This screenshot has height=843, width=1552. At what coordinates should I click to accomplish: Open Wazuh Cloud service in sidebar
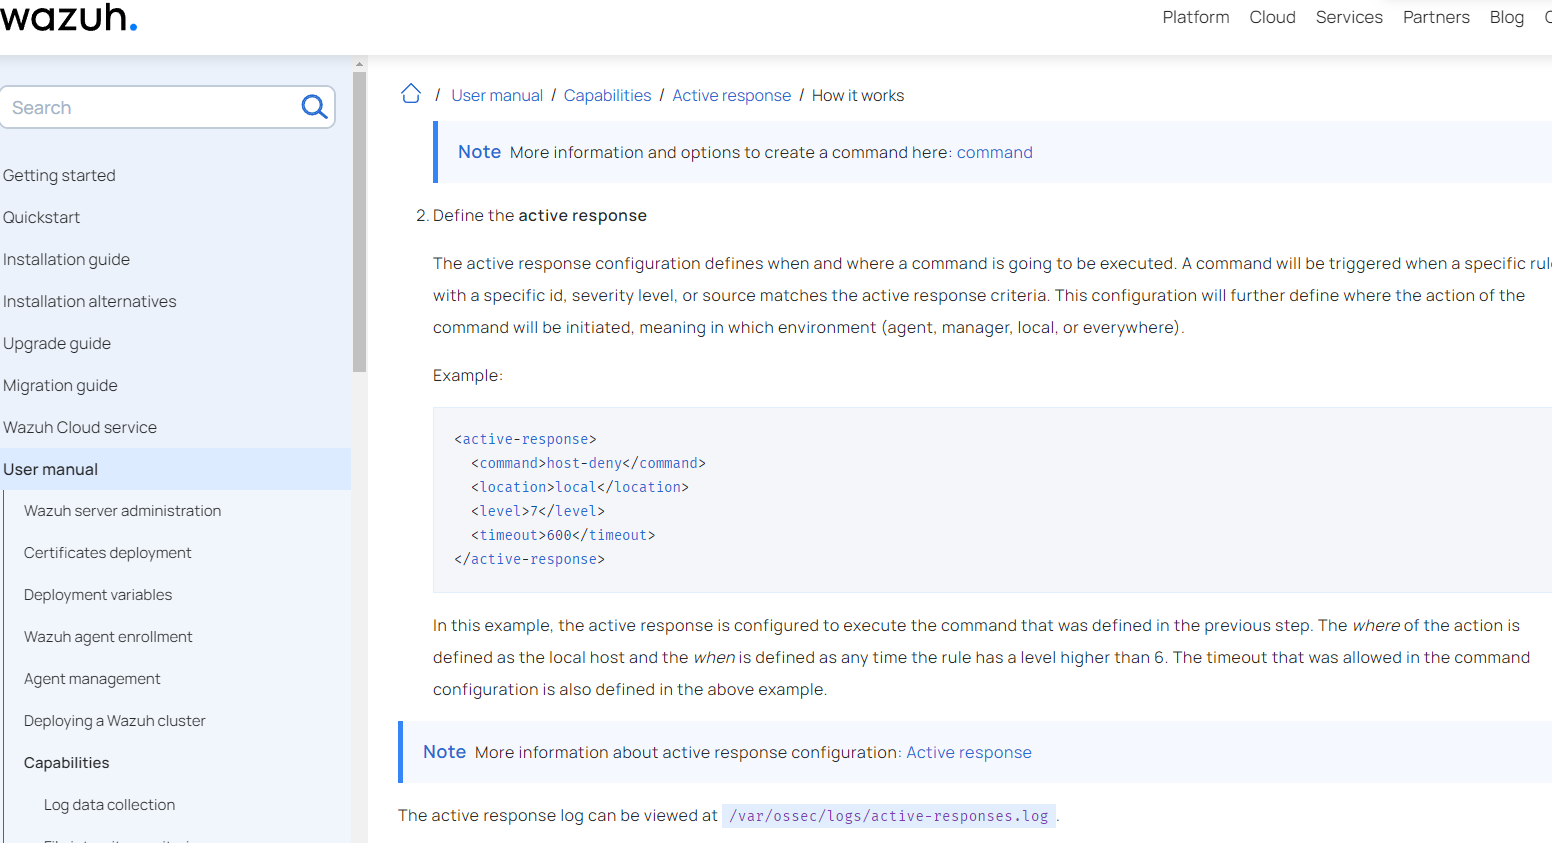[x=80, y=427]
